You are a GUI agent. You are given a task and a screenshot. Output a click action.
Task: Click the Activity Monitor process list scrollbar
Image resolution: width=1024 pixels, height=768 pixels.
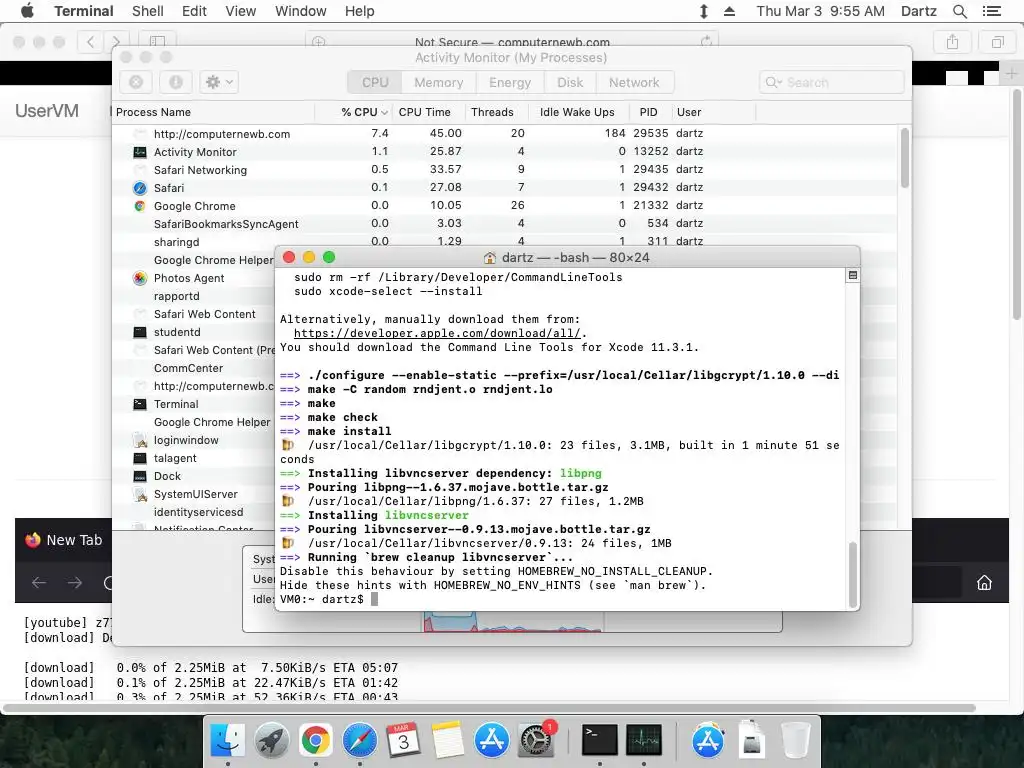[x=904, y=158]
